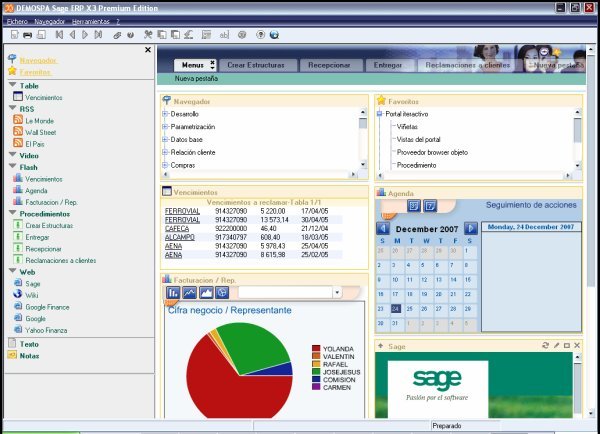
Task: Switch to the Entregar tab
Action: click(388, 65)
